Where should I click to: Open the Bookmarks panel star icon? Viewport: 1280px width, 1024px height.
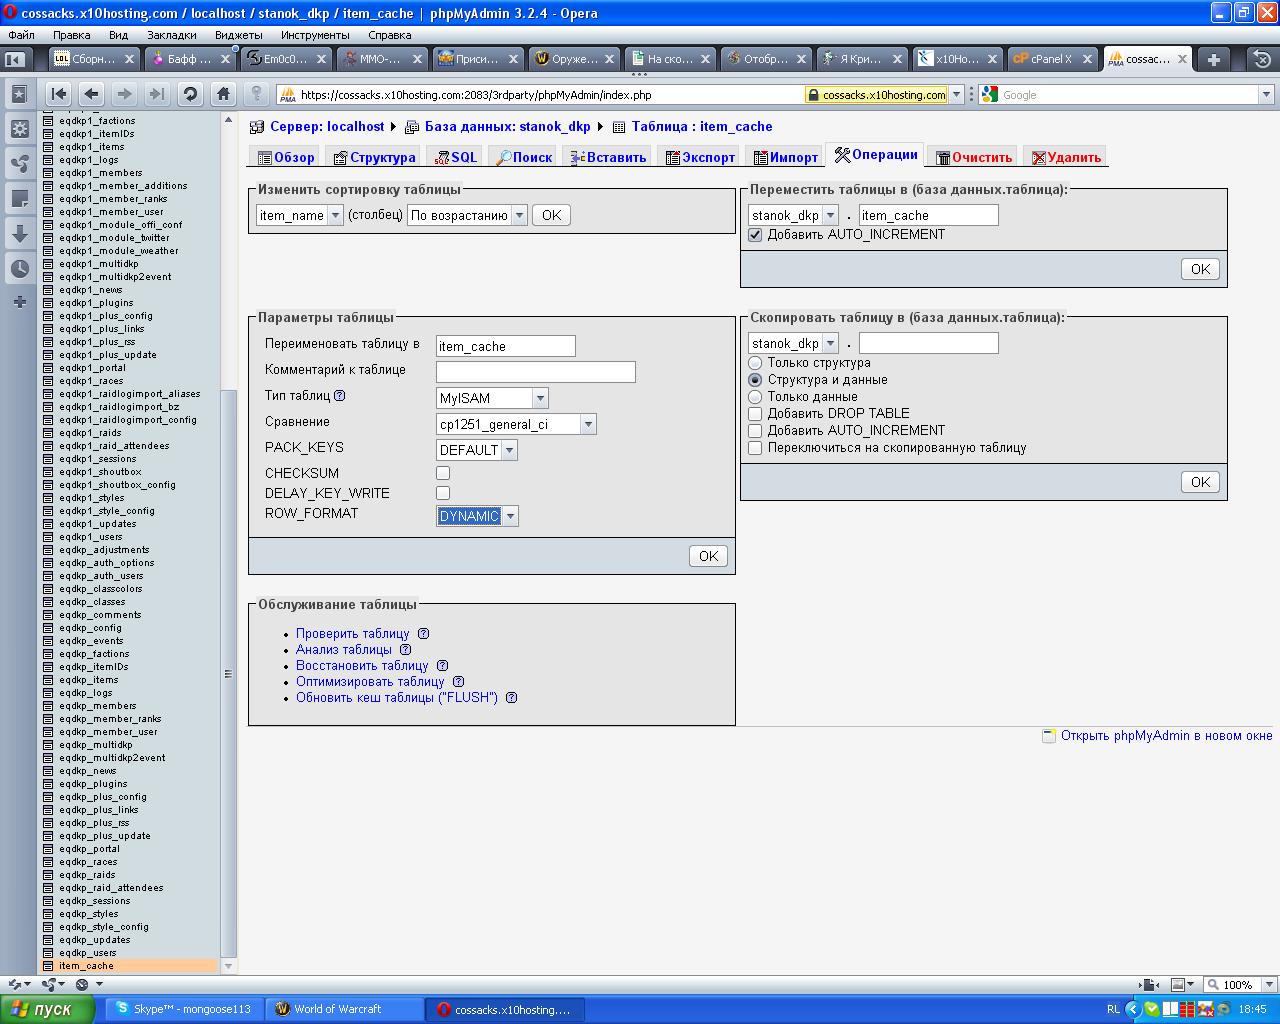[19, 94]
